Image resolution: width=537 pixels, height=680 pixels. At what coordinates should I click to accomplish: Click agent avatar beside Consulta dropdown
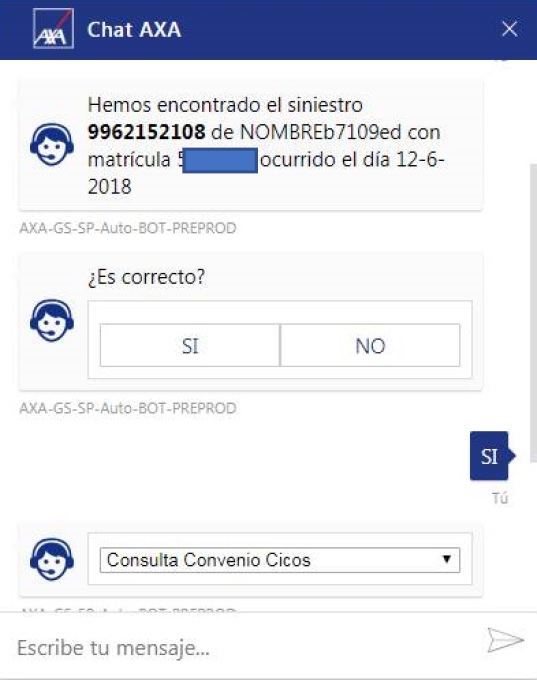point(52,559)
